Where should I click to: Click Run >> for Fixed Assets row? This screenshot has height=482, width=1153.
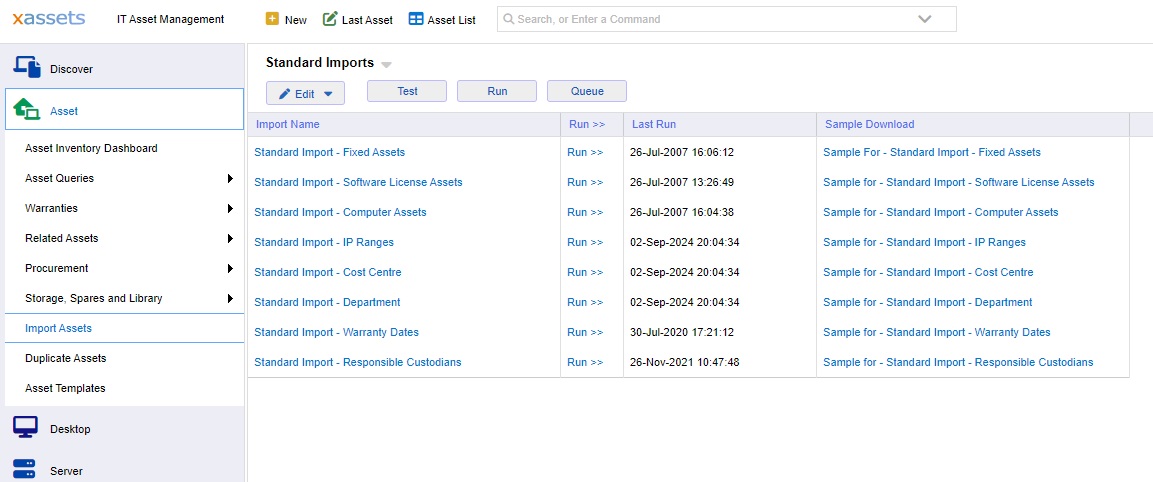pyautogui.click(x=585, y=152)
